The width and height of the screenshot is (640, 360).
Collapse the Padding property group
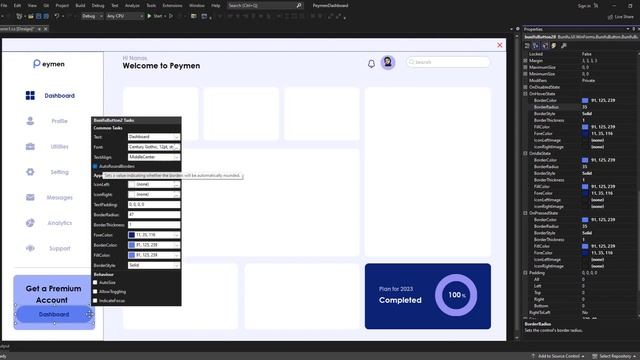[526, 273]
